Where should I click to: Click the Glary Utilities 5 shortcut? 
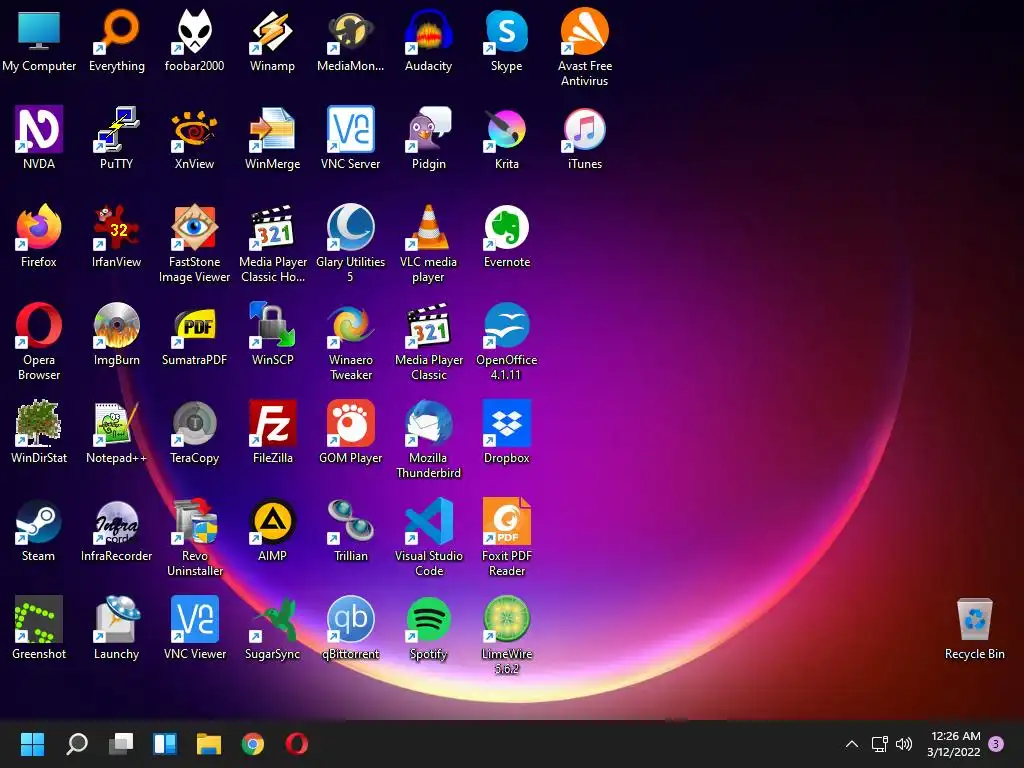pos(351,227)
